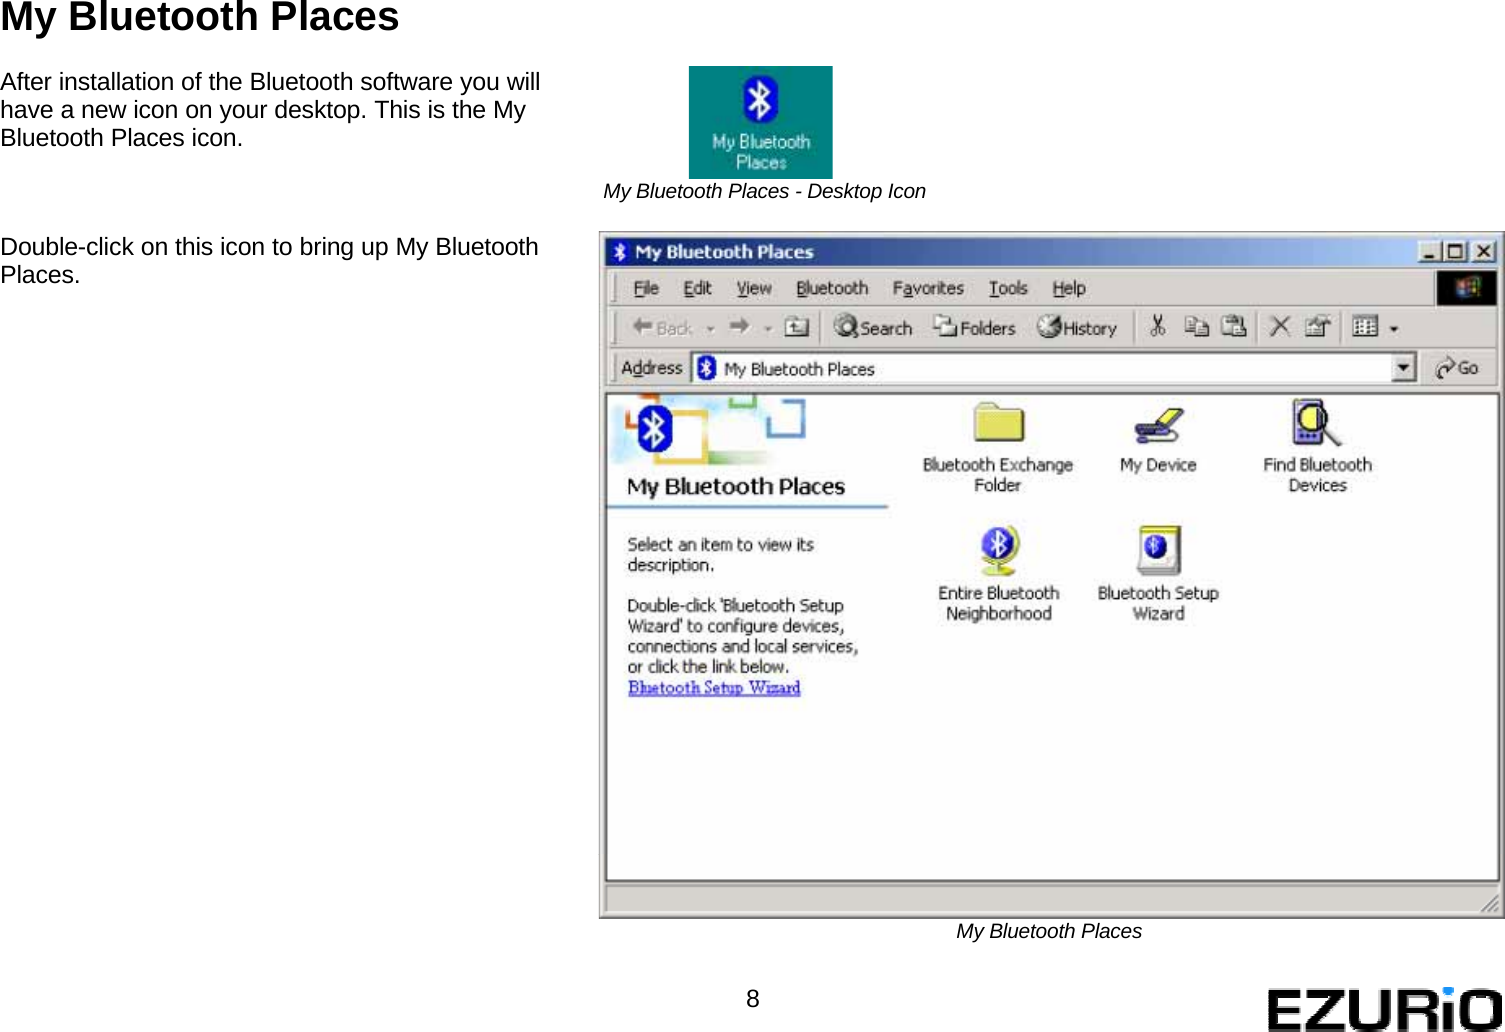This screenshot has width=1505, height=1032.
Task: Open the View menu
Action: pos(754,288)
